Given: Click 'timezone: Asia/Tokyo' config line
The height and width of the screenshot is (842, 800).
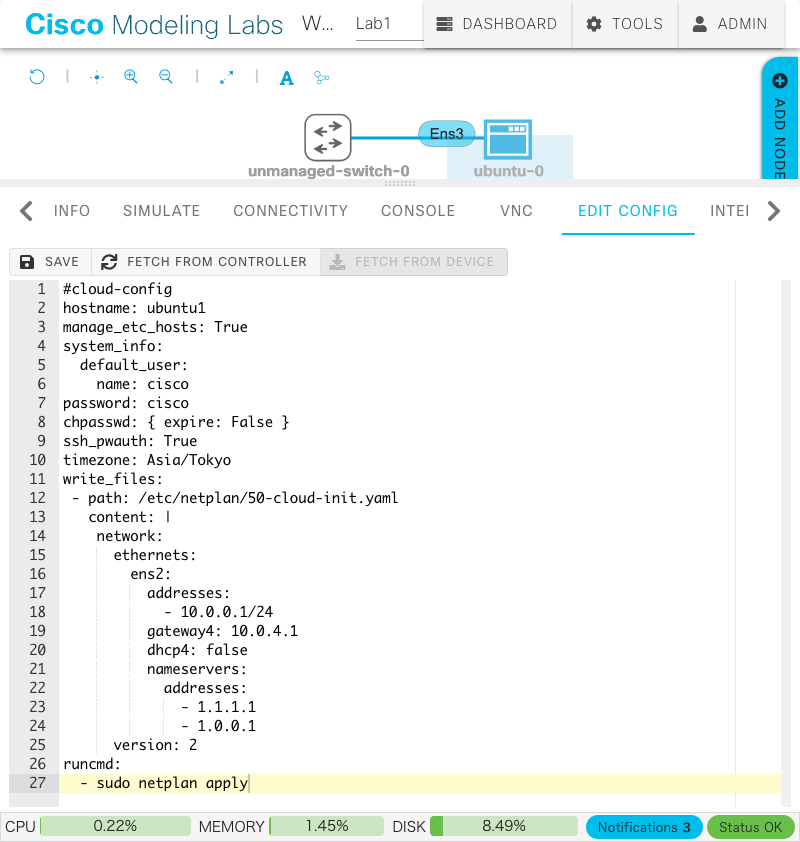Looking at the screenshot, I should tap(147, 460).
